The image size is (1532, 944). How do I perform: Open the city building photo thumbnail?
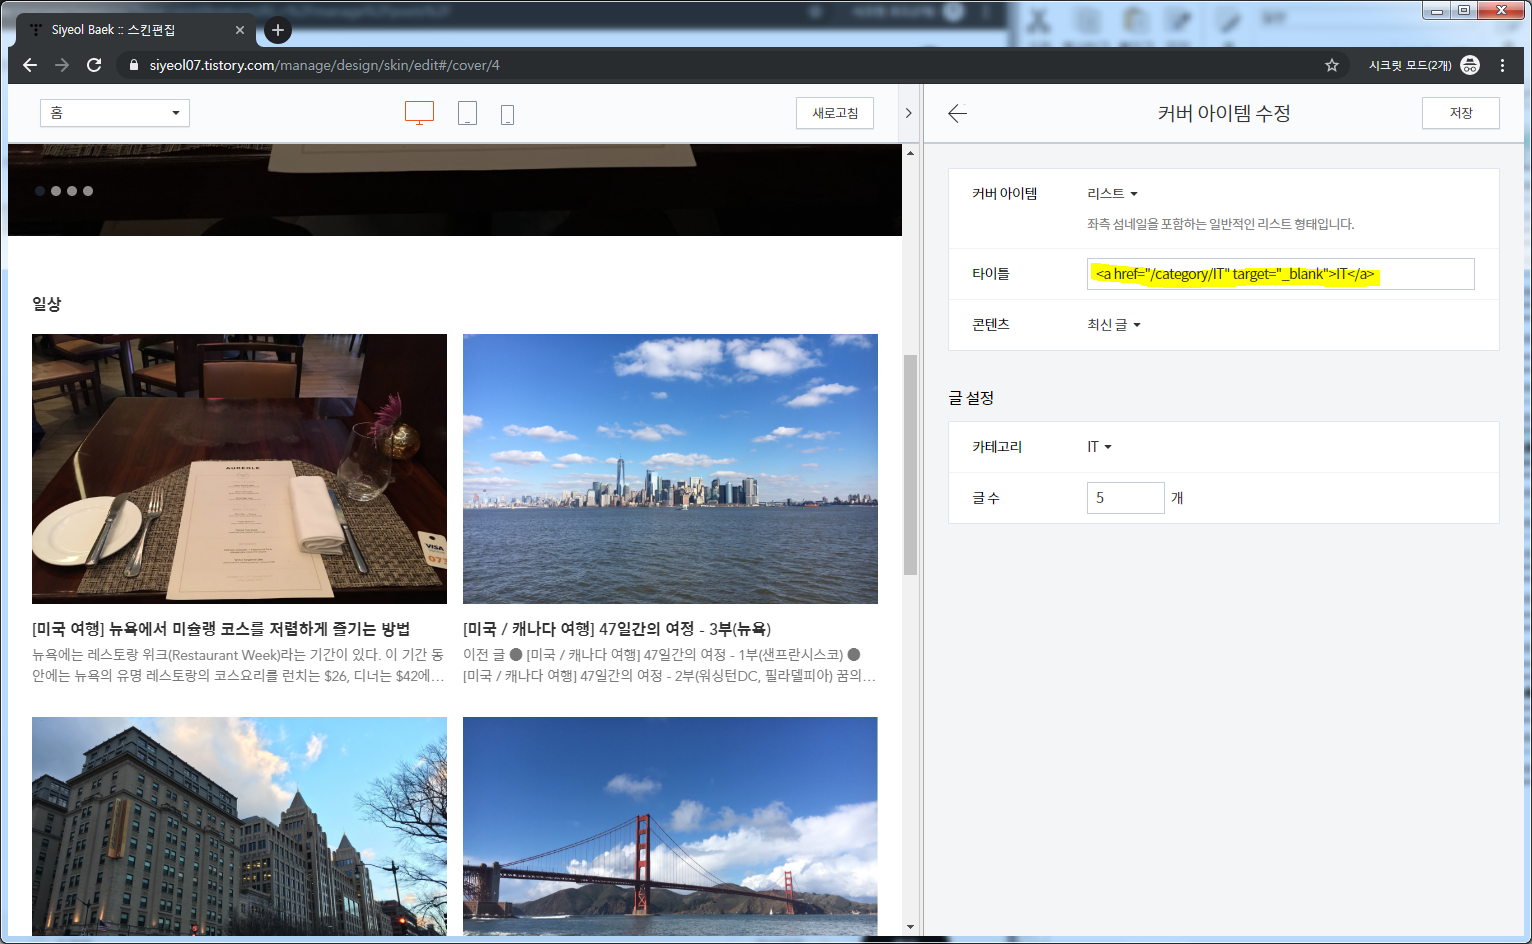coord(239,826)
